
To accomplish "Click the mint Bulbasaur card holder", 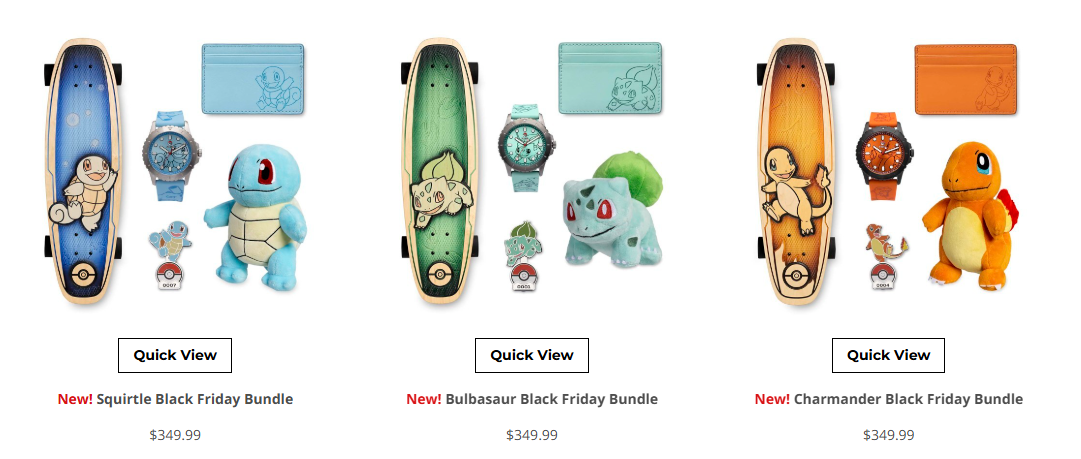I will click(609, 78).
